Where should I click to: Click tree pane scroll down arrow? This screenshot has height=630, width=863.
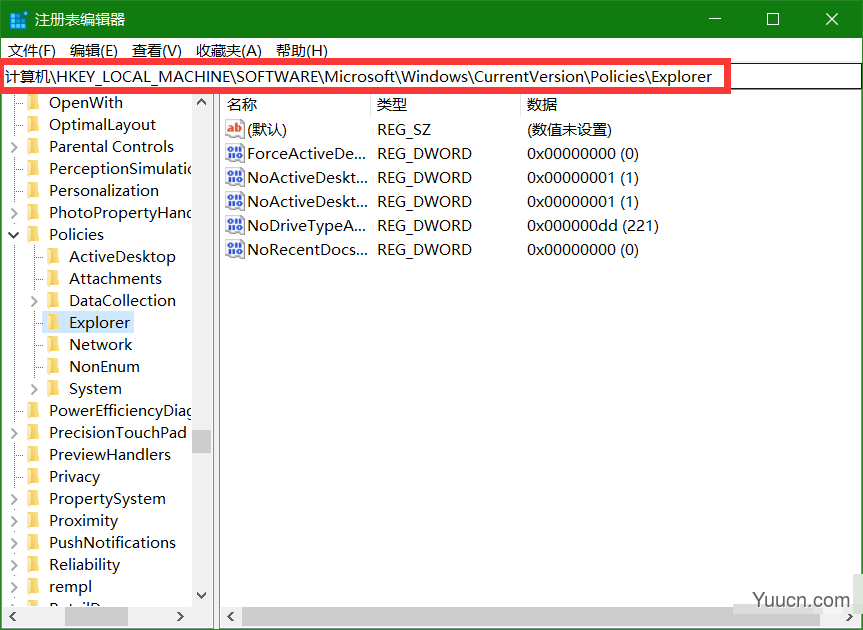pos(201,595)
